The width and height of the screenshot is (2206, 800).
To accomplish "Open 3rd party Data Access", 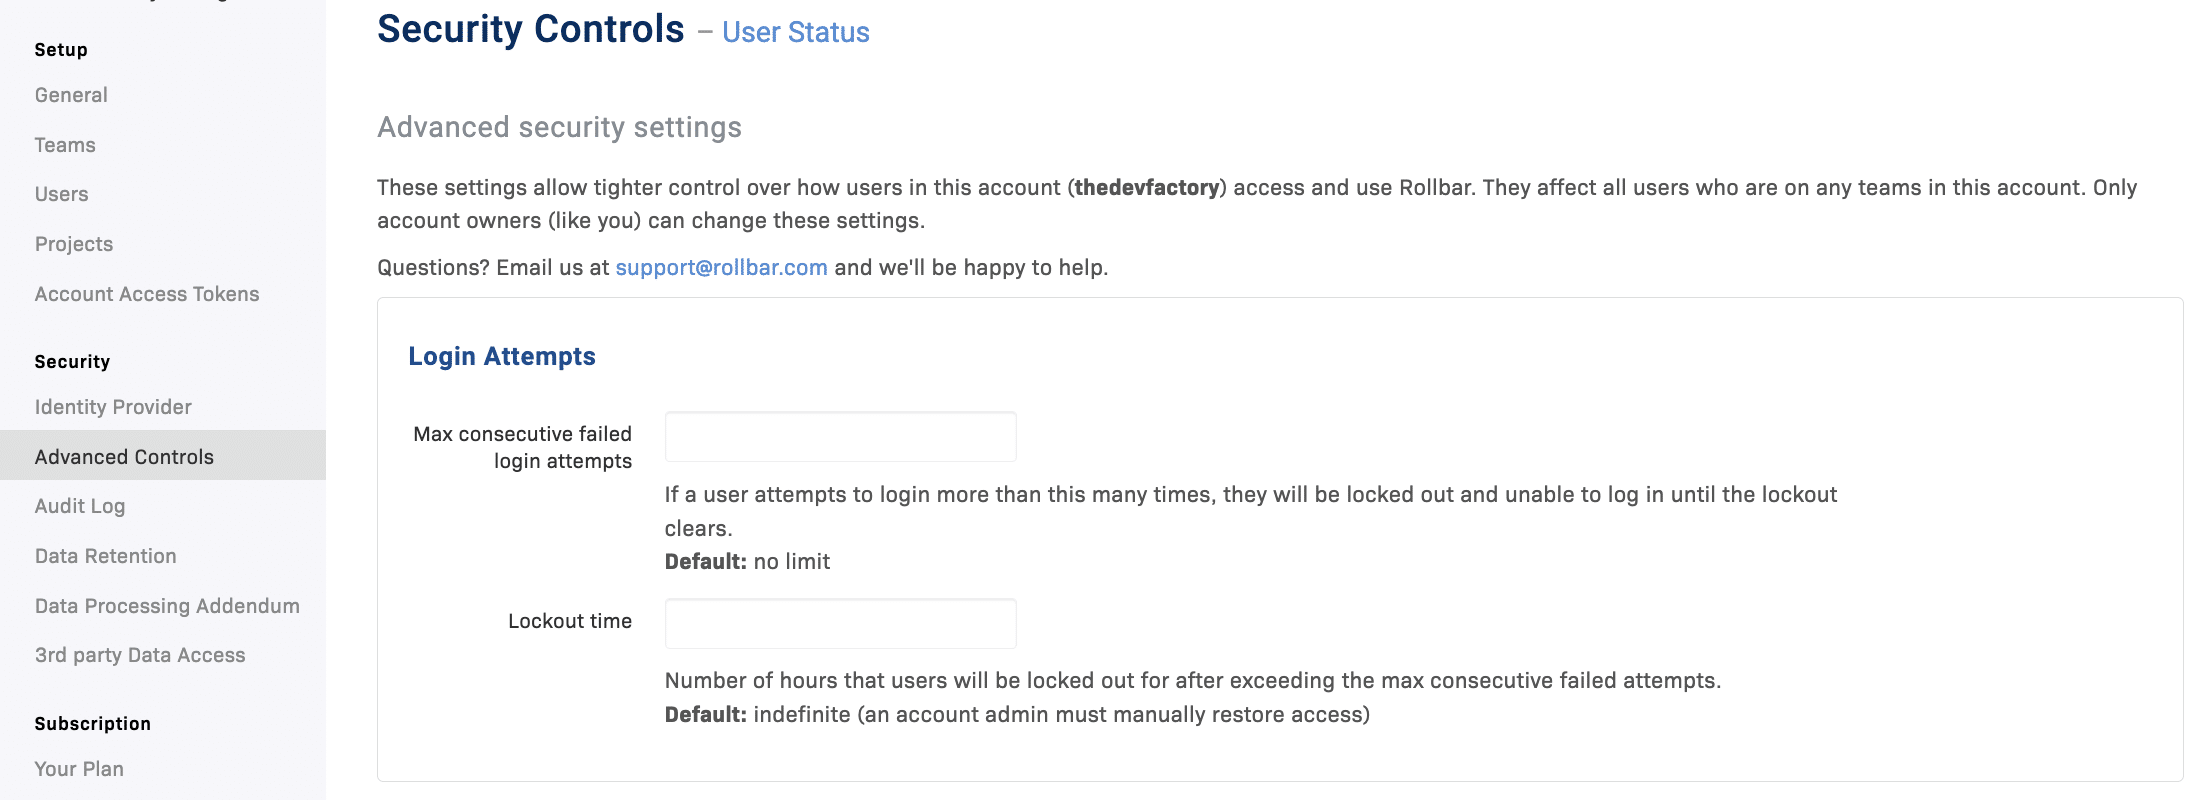I will (140, 655).
